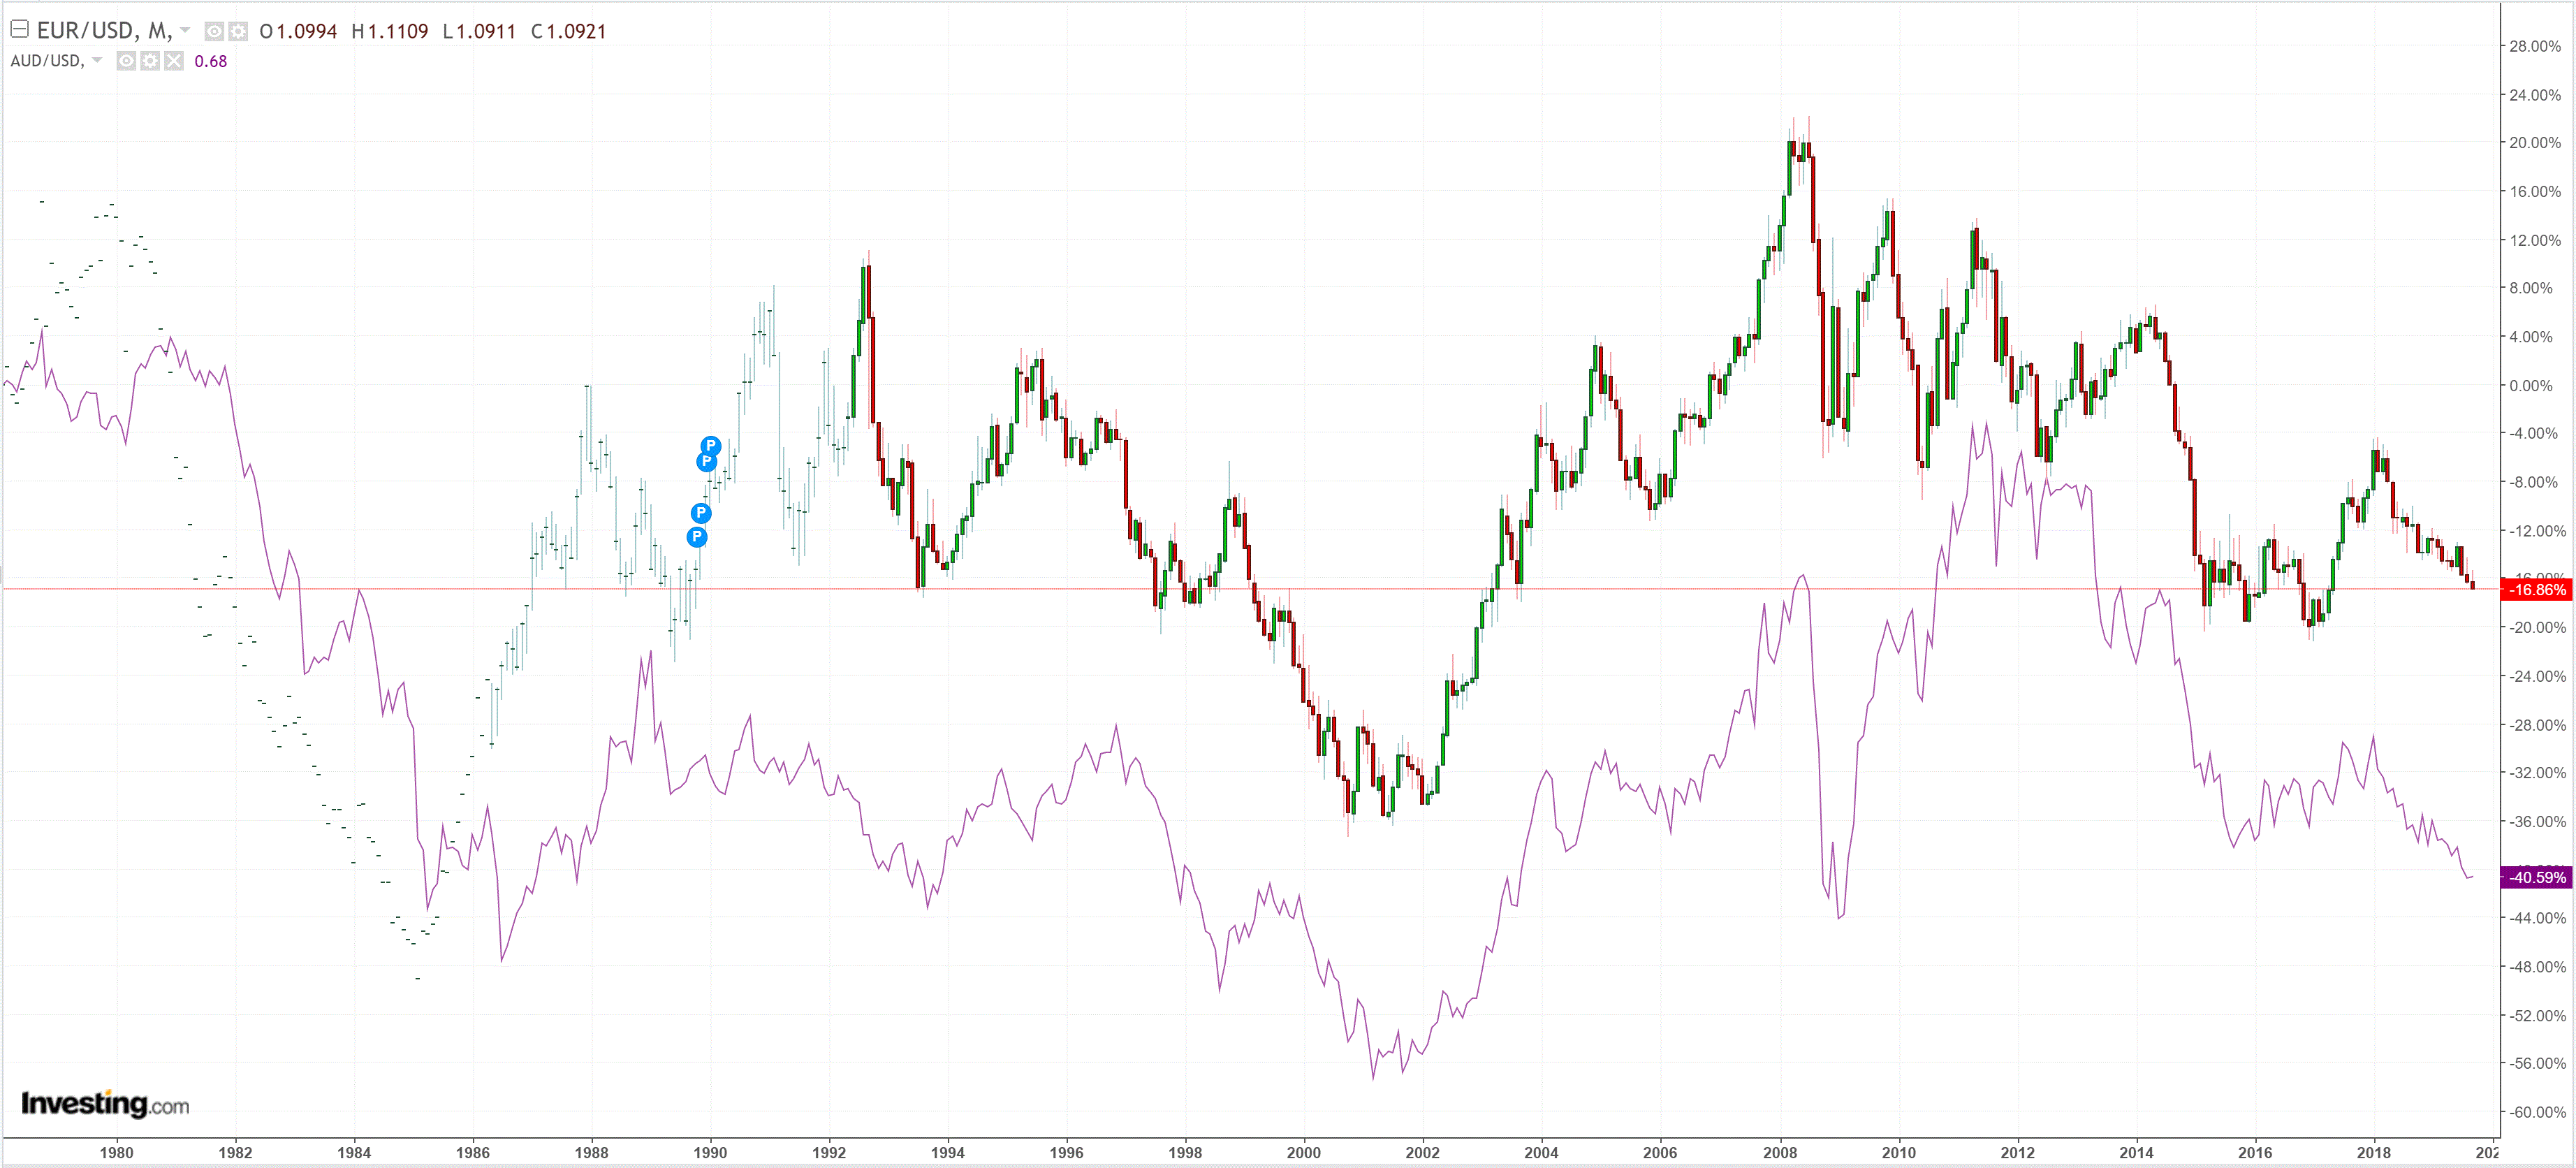
Task: Open the Investing.com logo link
Action: (x=104, y=1104)
